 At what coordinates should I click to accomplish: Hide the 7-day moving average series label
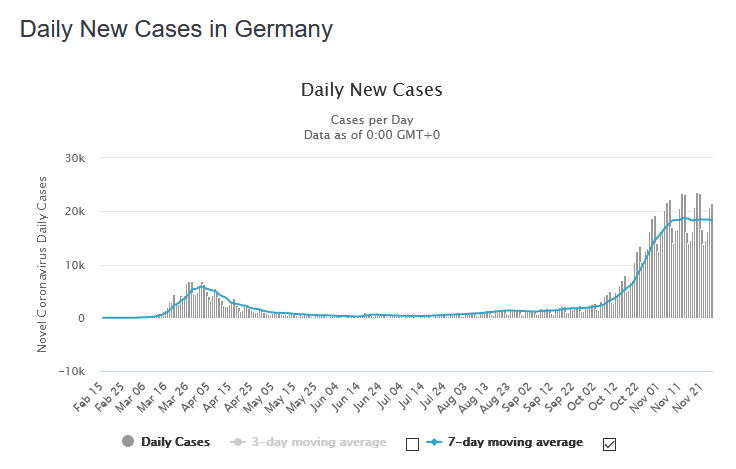pyautogui.click(x=515, y=442)
